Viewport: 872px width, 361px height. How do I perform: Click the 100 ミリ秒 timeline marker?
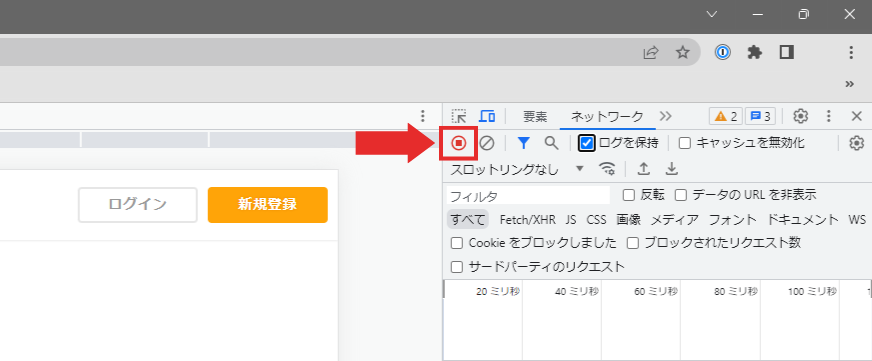coord(812,291)
